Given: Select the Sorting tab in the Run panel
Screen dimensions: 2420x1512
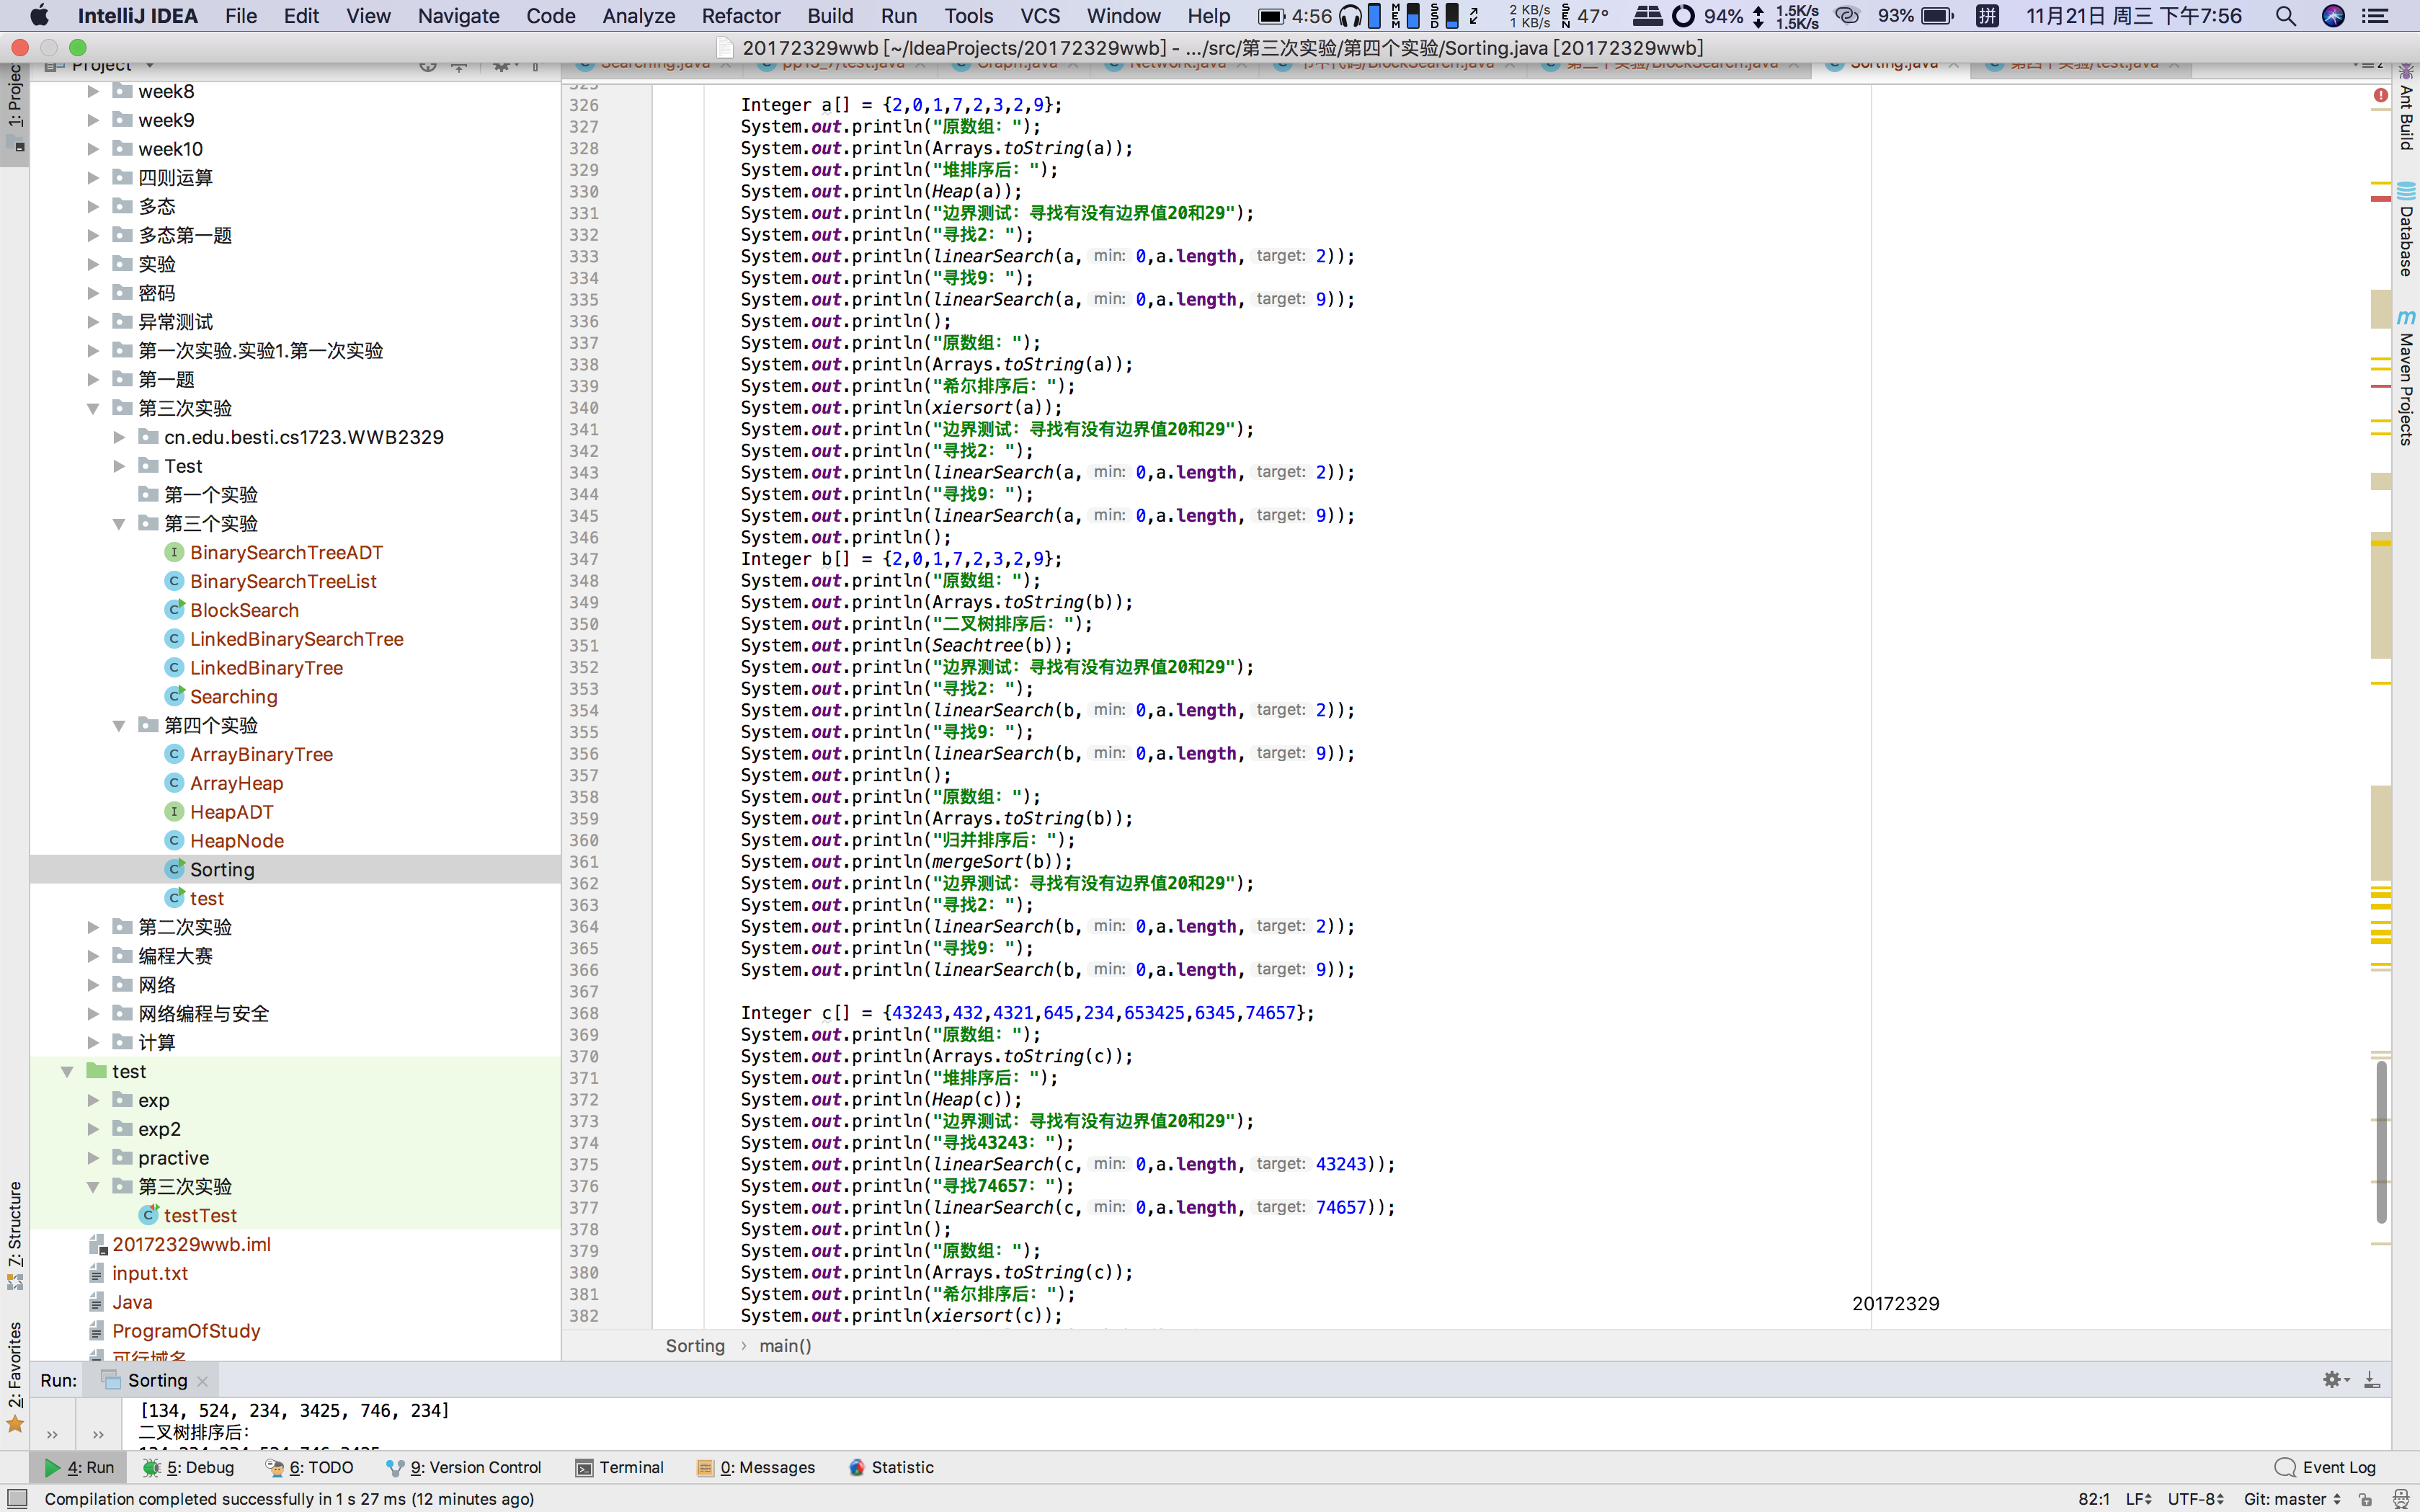Looking at the screenshot, I should pyautogui.click(x=157, y=1380).
